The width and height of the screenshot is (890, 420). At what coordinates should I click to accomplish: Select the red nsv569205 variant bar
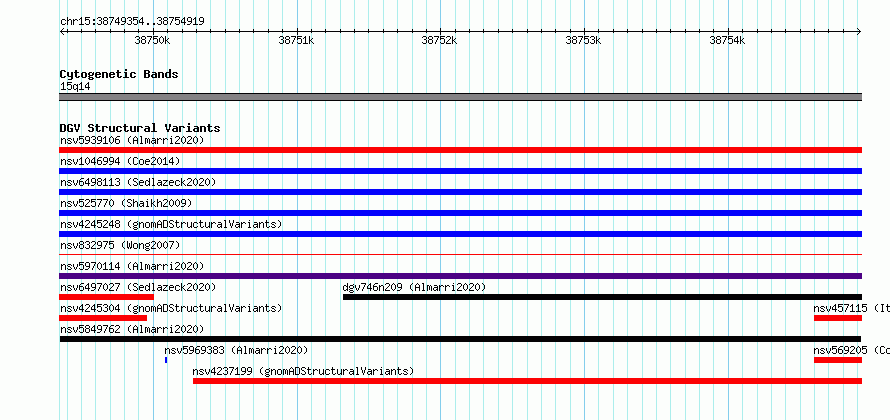pos(838,360)
